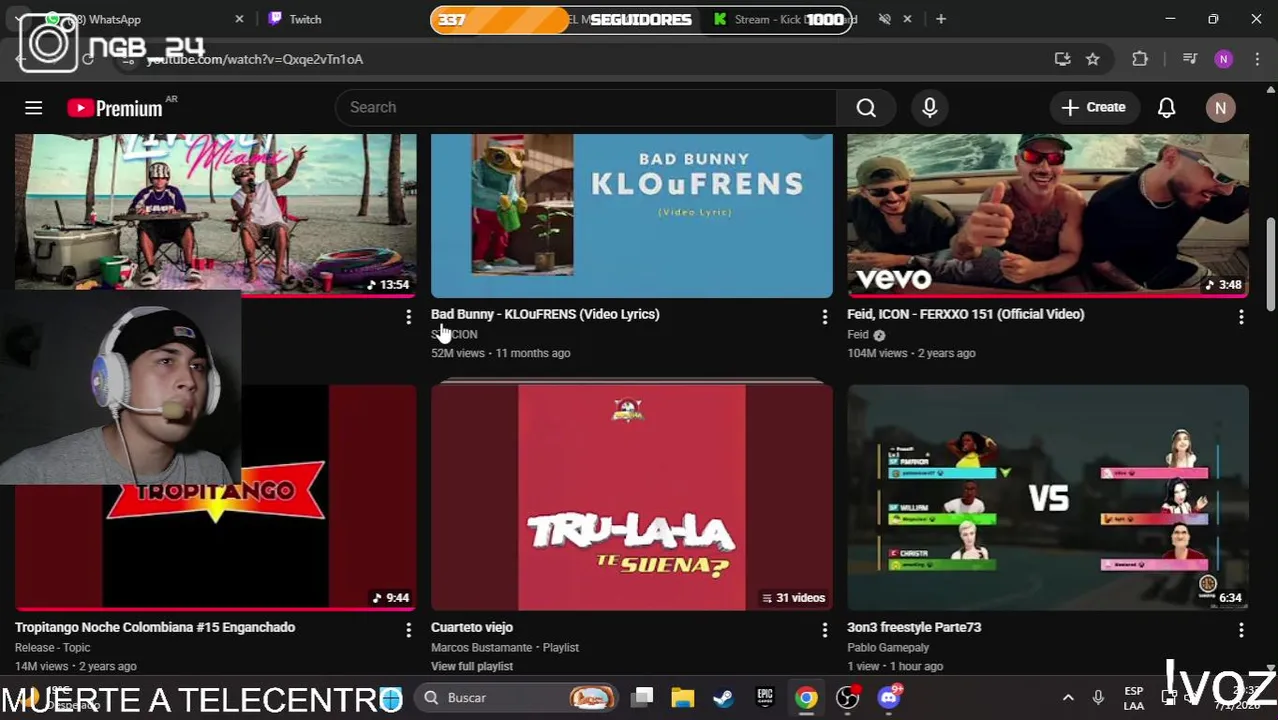The image size is (1278, 720).
Task: Click the 31 videos playlist badge
Action: tap(793, 598)
